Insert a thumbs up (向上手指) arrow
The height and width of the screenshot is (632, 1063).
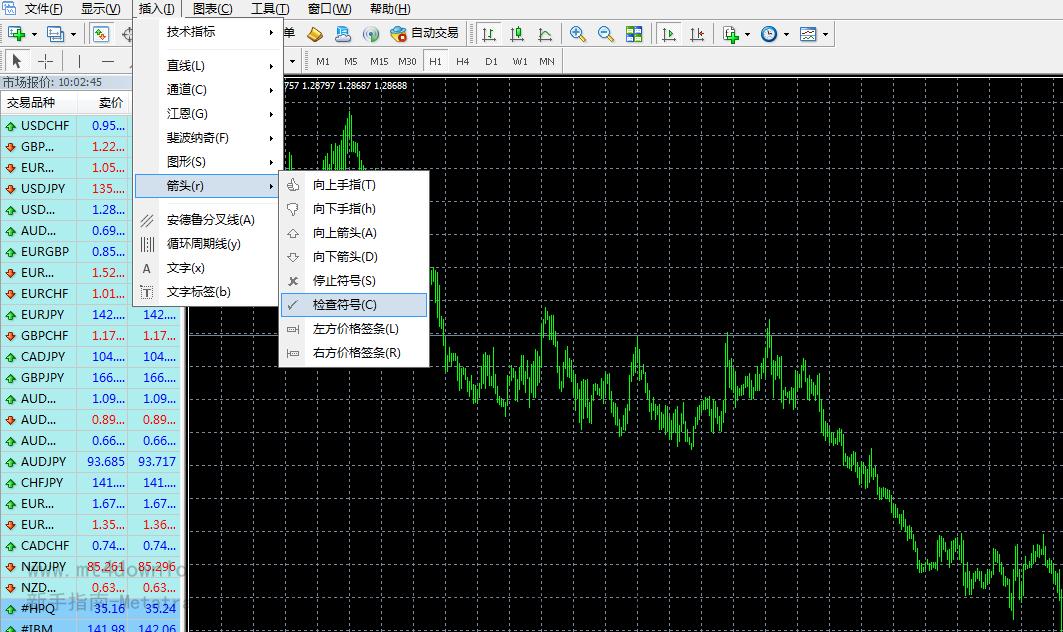coord(344,185)
